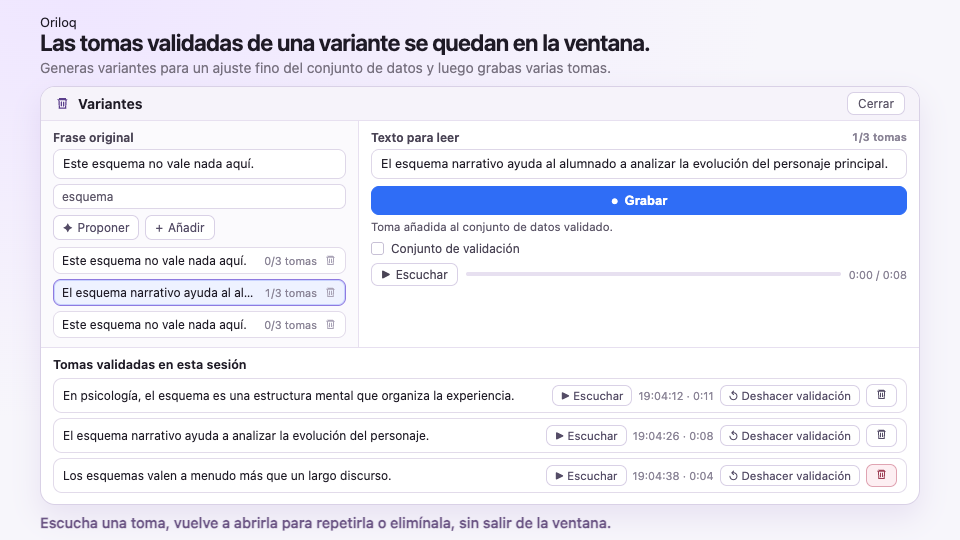960x540 pixels.
Task: Play the current take with Escuchar beside the progress bar
Action: click(414, 275)
